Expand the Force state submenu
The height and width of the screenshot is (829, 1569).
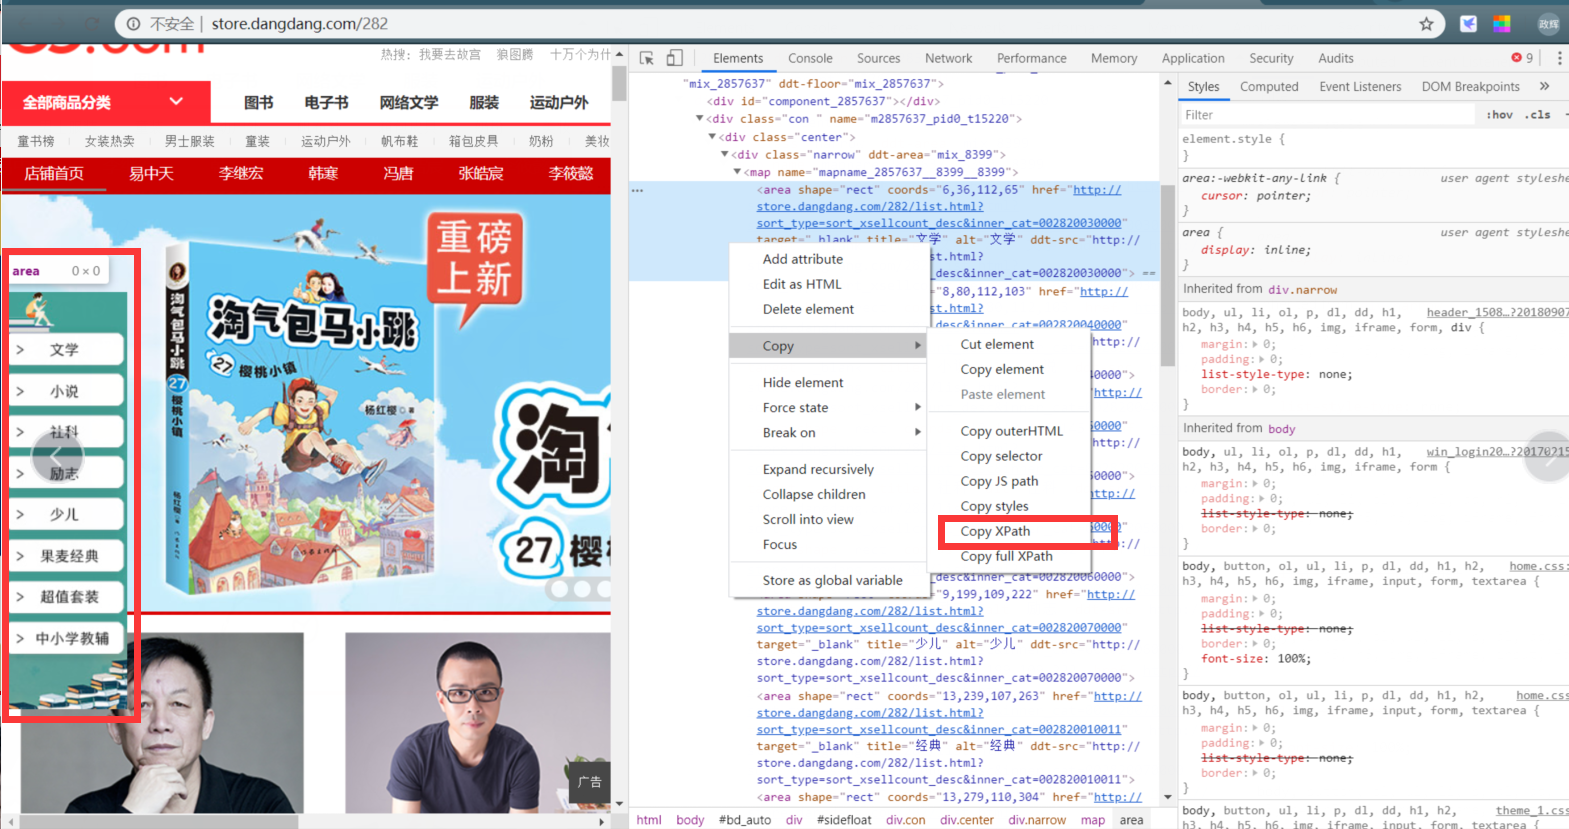[918, 407]
